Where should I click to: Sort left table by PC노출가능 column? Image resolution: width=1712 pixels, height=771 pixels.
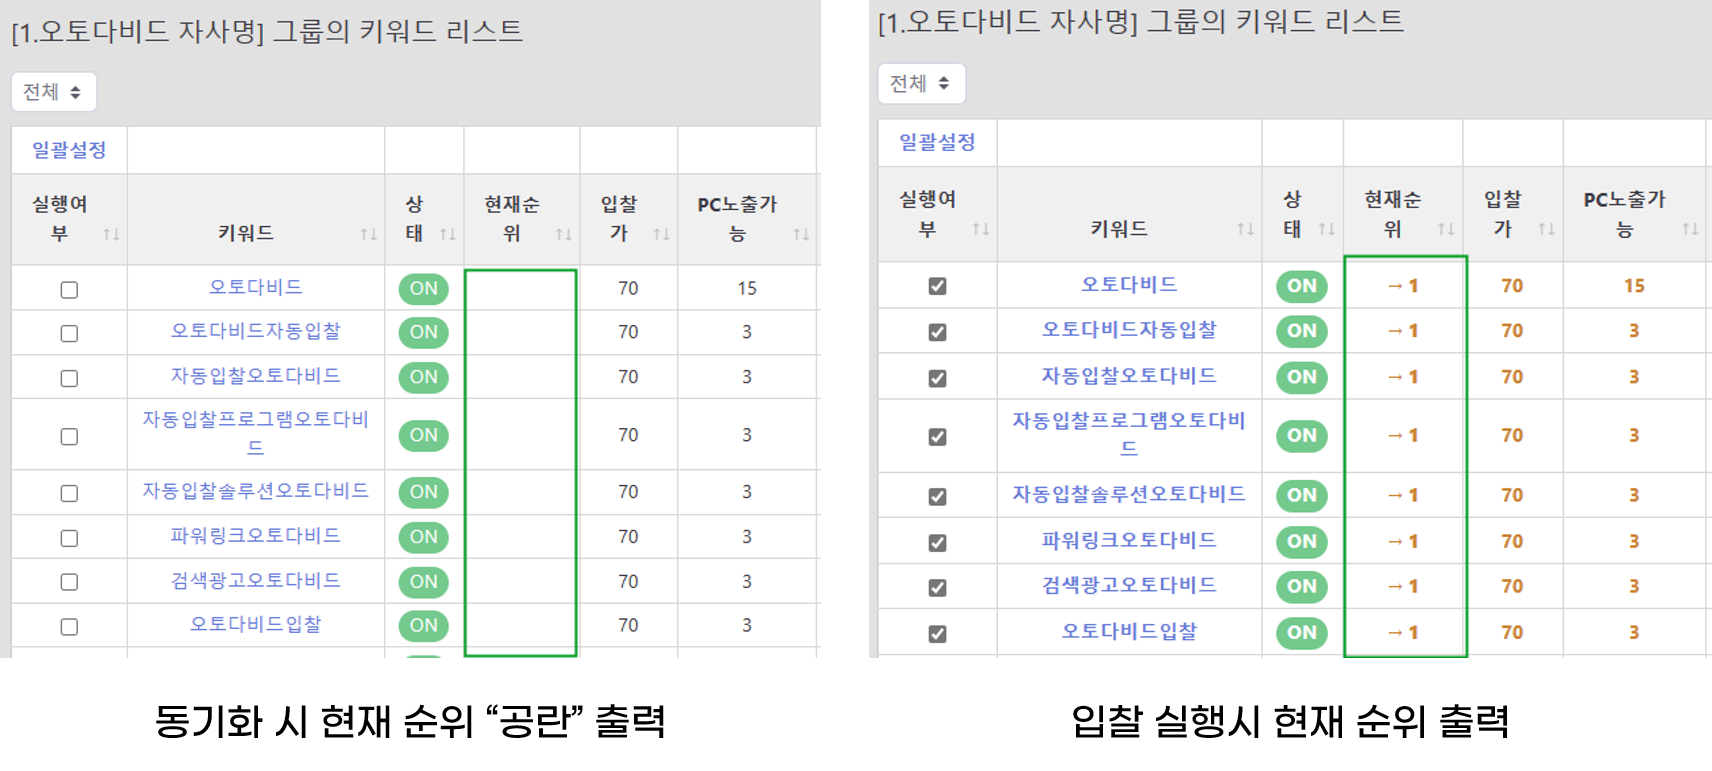pos(800,234)
